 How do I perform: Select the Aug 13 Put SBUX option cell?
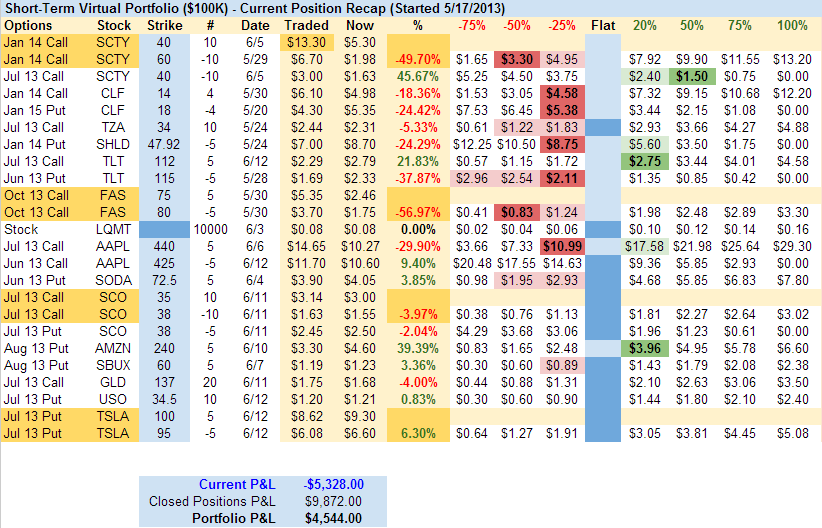click(35, 365)
